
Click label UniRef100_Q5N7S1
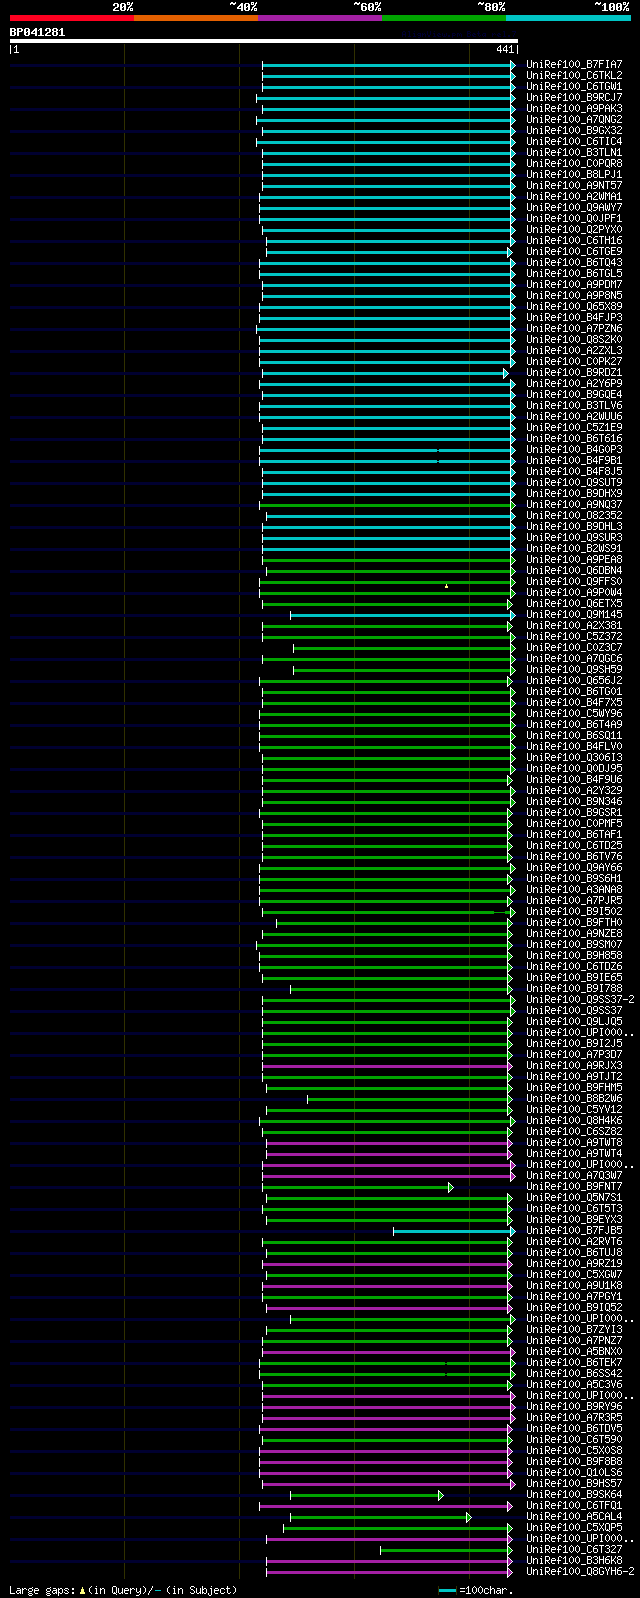(x=574, y=1197)
